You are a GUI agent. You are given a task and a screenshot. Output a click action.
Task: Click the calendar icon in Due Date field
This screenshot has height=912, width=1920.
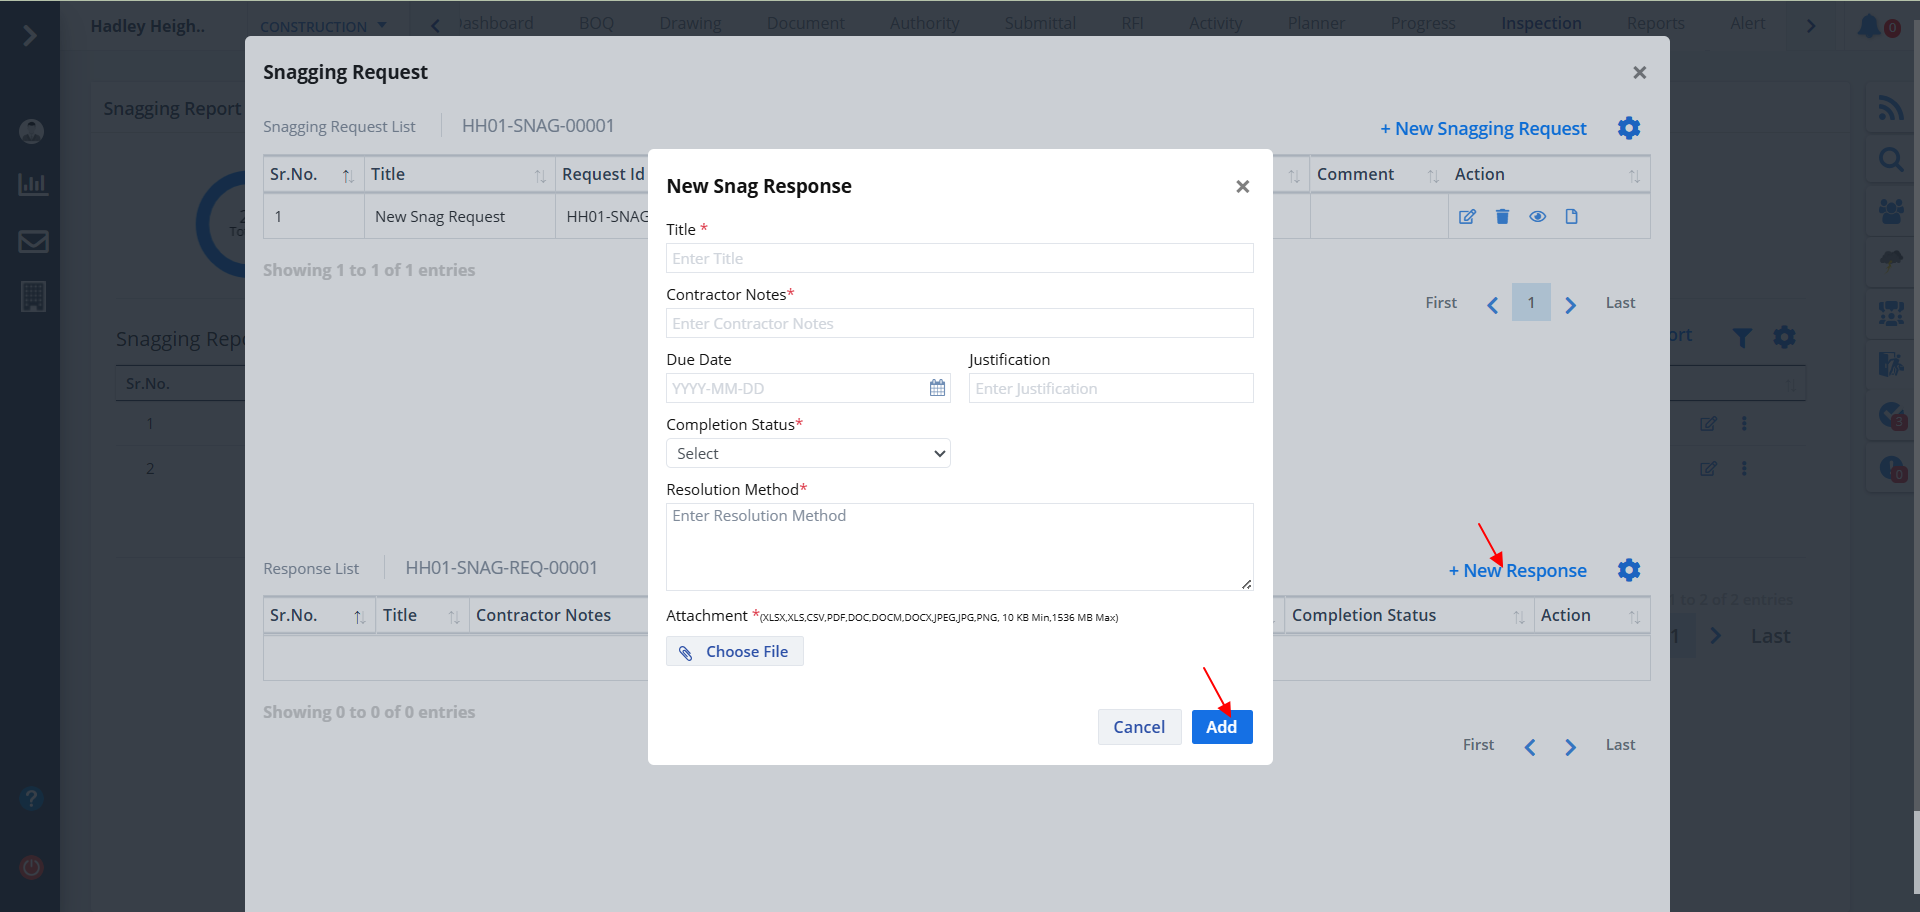click(937, 388)
